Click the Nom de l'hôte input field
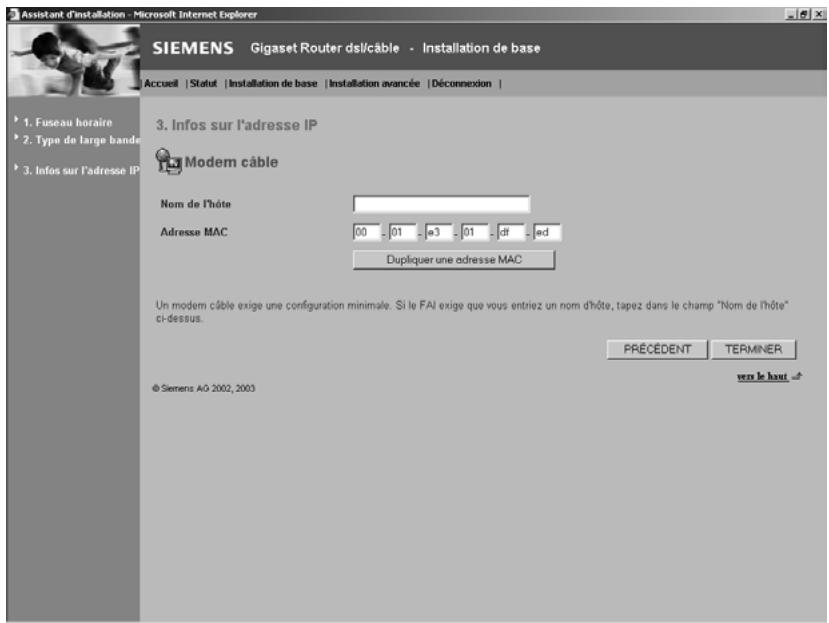This screenshot has width=829, height=623. click(x=441, y=204)
